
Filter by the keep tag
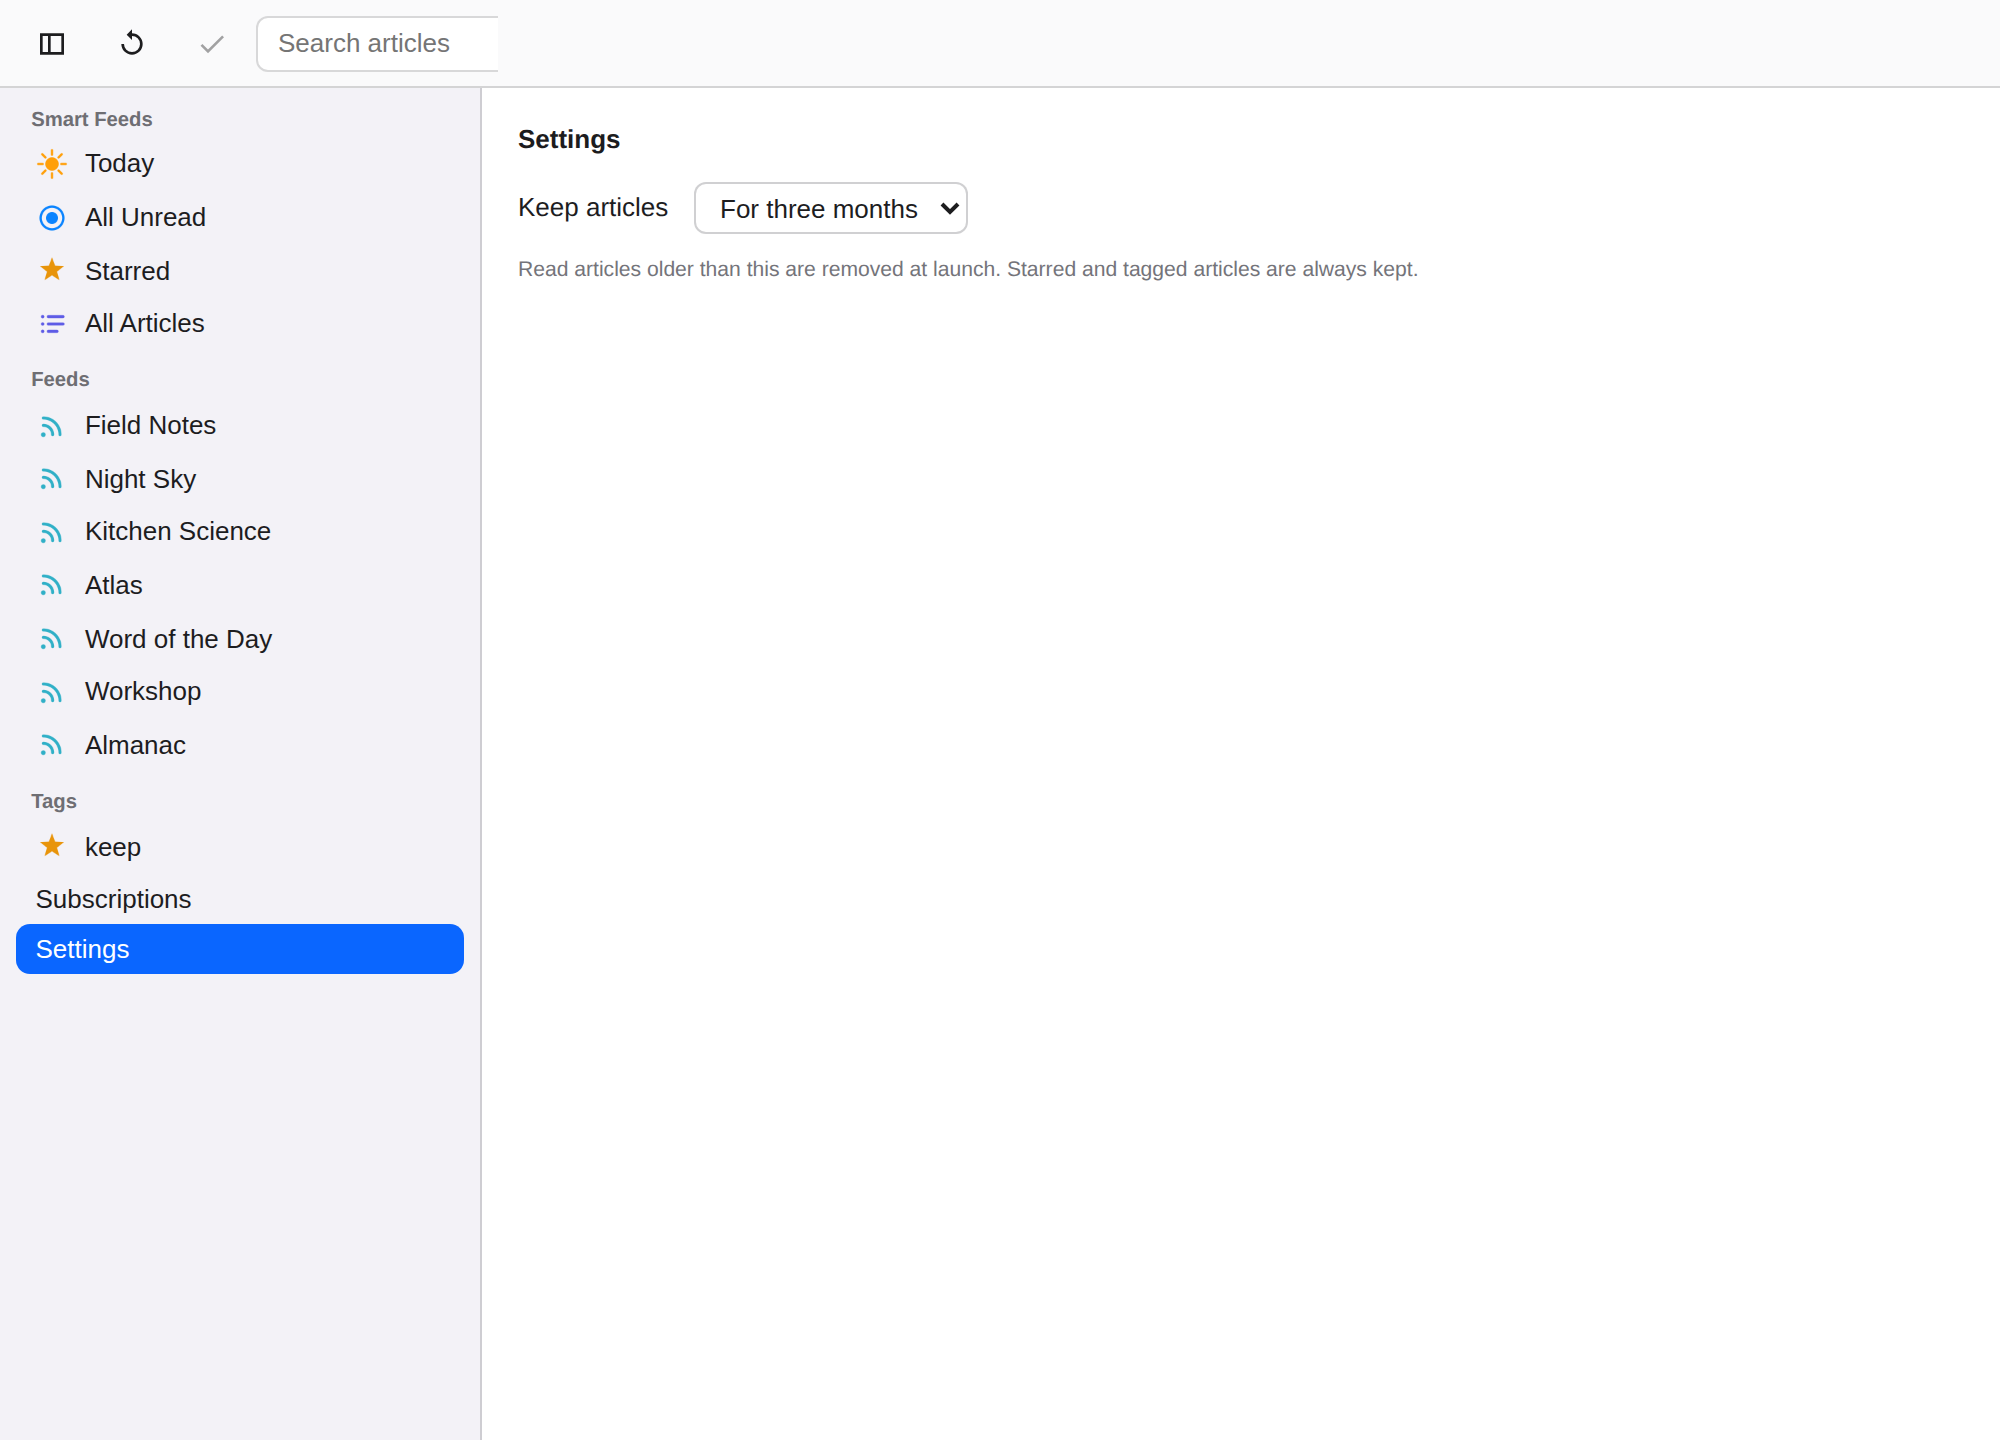coord(240,848)
